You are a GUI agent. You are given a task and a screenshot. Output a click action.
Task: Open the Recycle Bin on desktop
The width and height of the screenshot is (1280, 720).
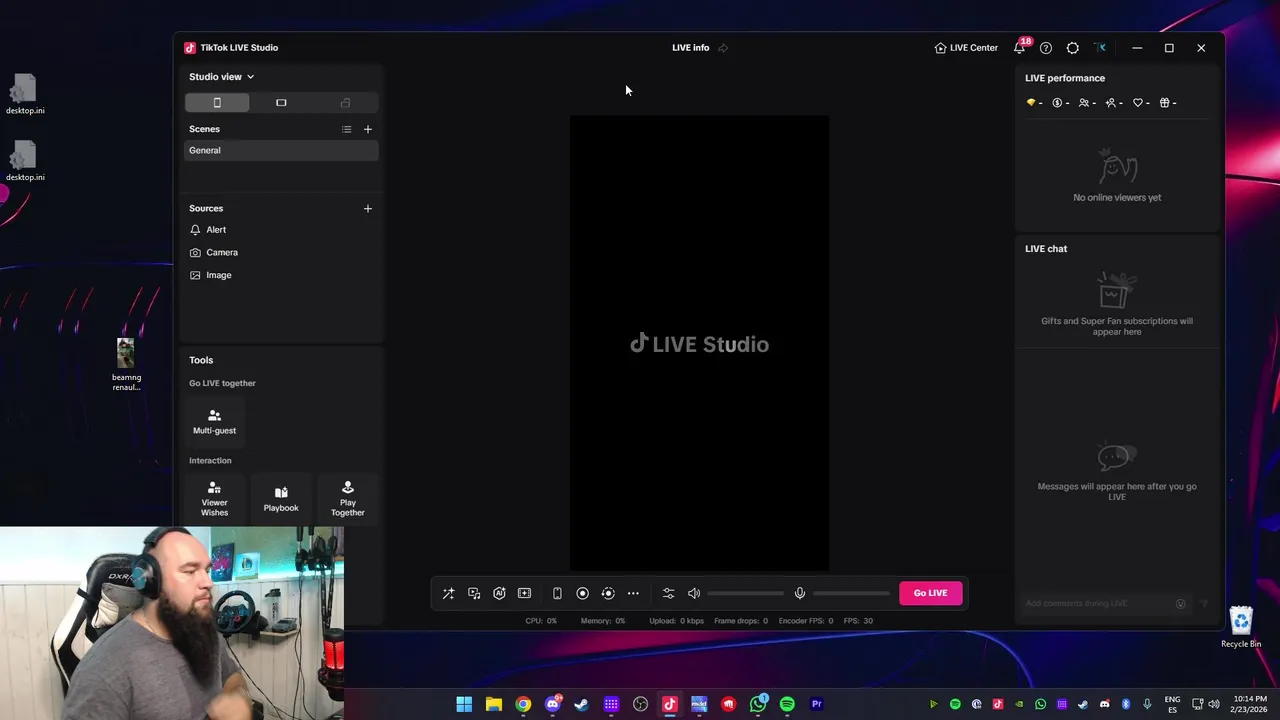pyautogui.click(x=1241, y=628)
